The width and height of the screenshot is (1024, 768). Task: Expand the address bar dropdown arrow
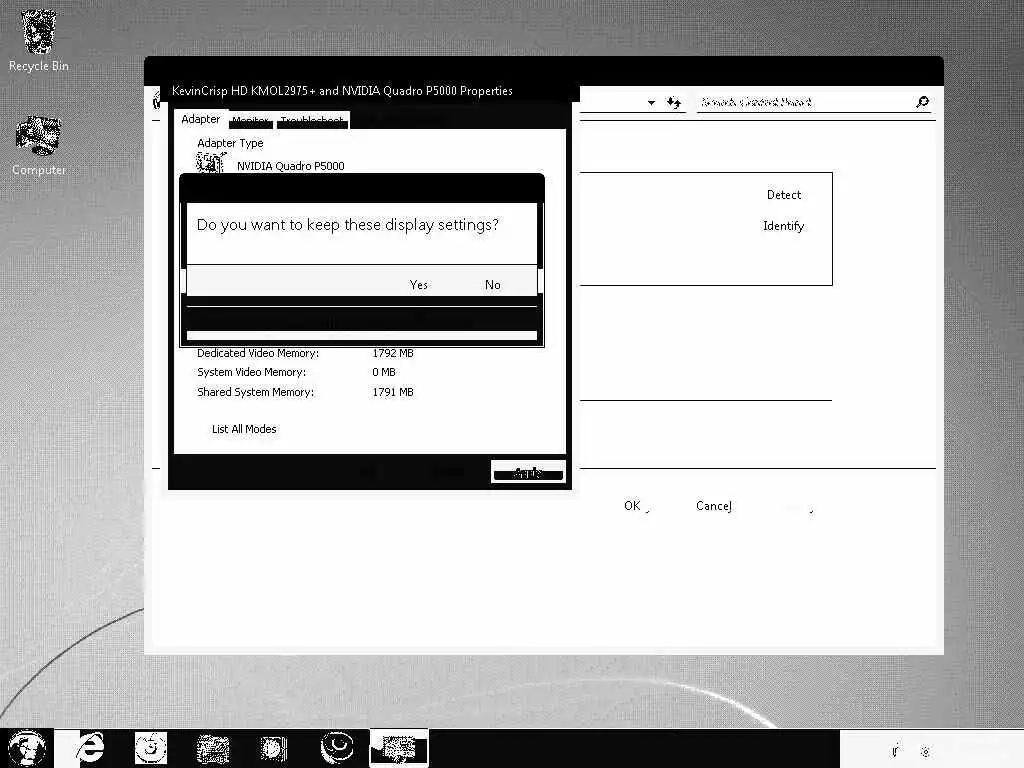tap(651, 103)
